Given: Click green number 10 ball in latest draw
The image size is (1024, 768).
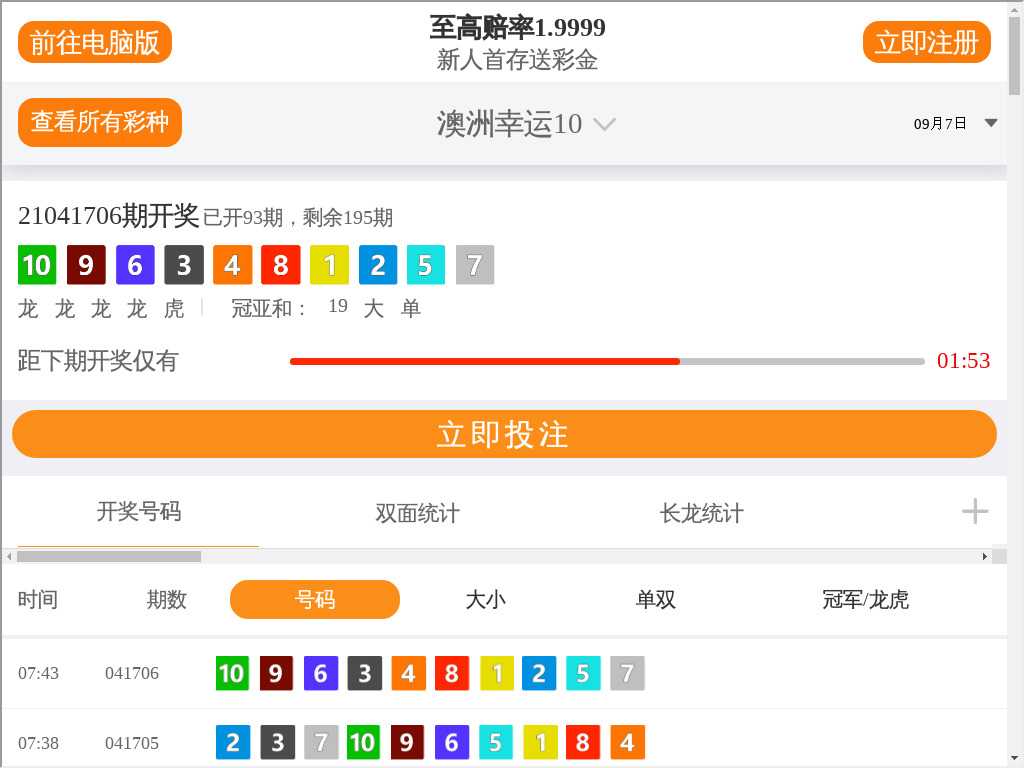Looking at the screenshot, I should tap(37, 265).
